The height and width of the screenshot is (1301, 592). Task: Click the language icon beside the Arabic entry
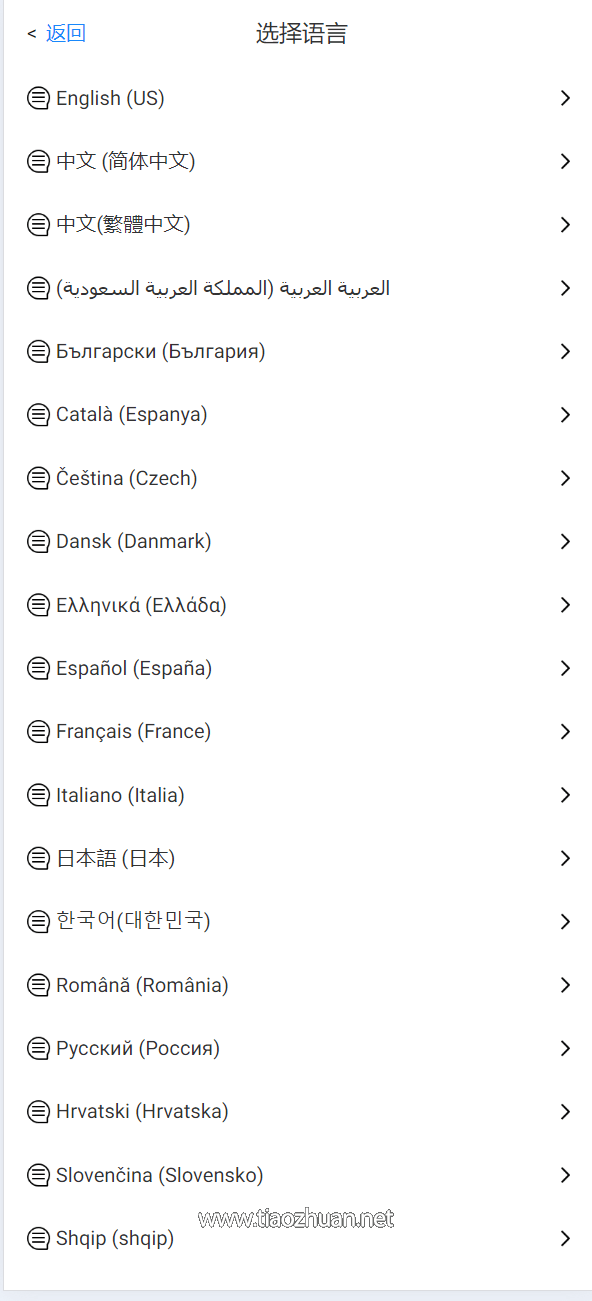pos(38,288)
